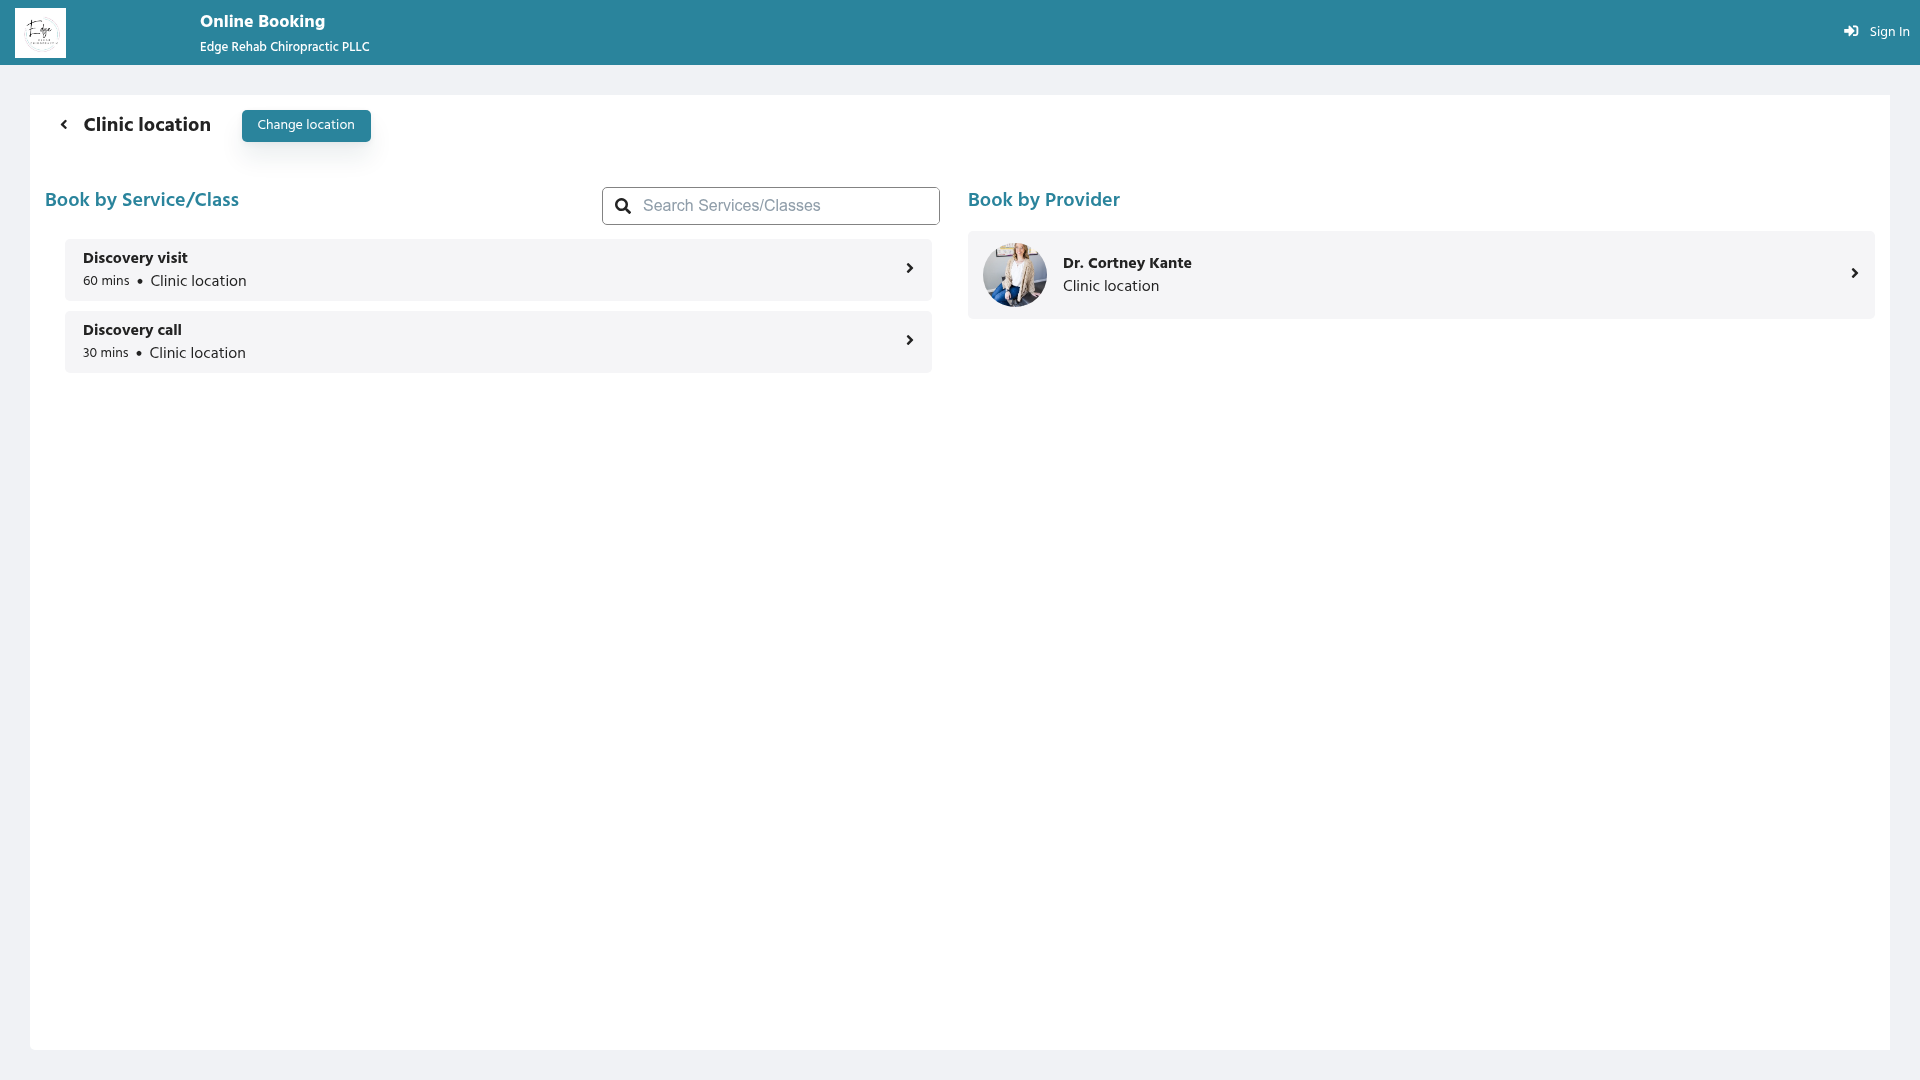Focus the Search Services/Classes input field
Viewport: 1920px width, 1080px height.
point(785,206)
